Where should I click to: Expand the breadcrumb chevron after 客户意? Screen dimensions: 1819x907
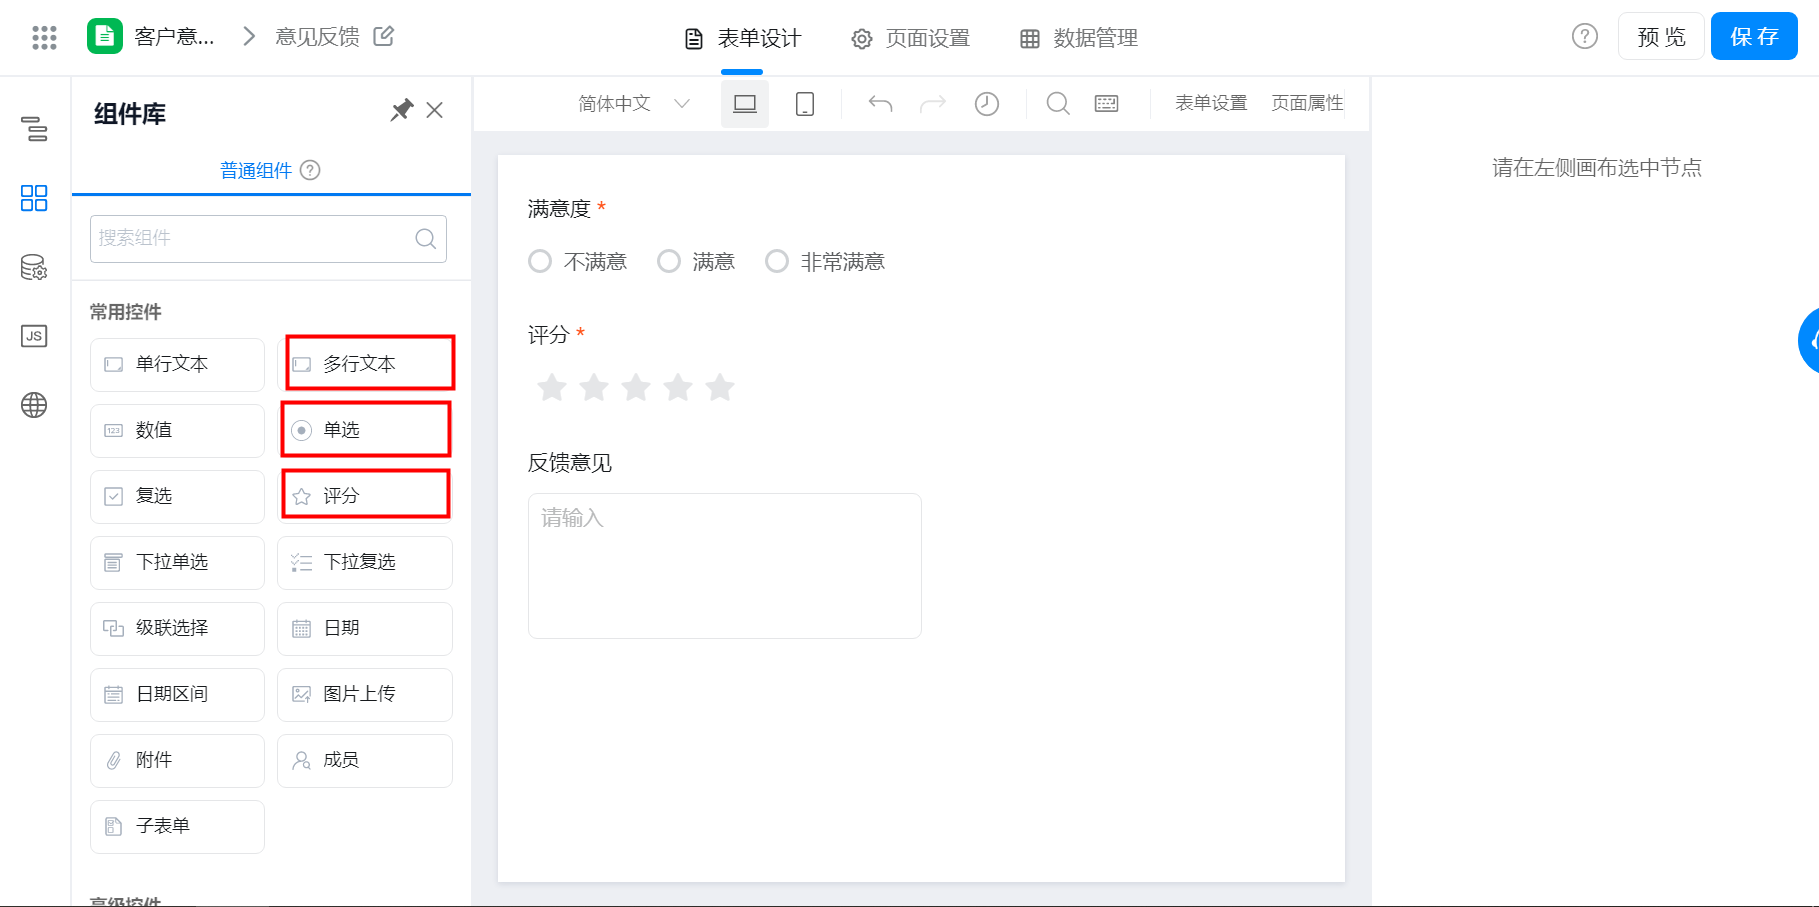[249, 37]
